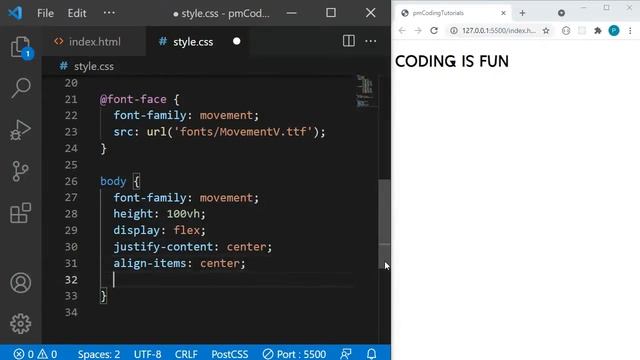Open the Search view in activity bar
Image resolution: width=640 pixels, height=360 pixels.
pos(20,88)
